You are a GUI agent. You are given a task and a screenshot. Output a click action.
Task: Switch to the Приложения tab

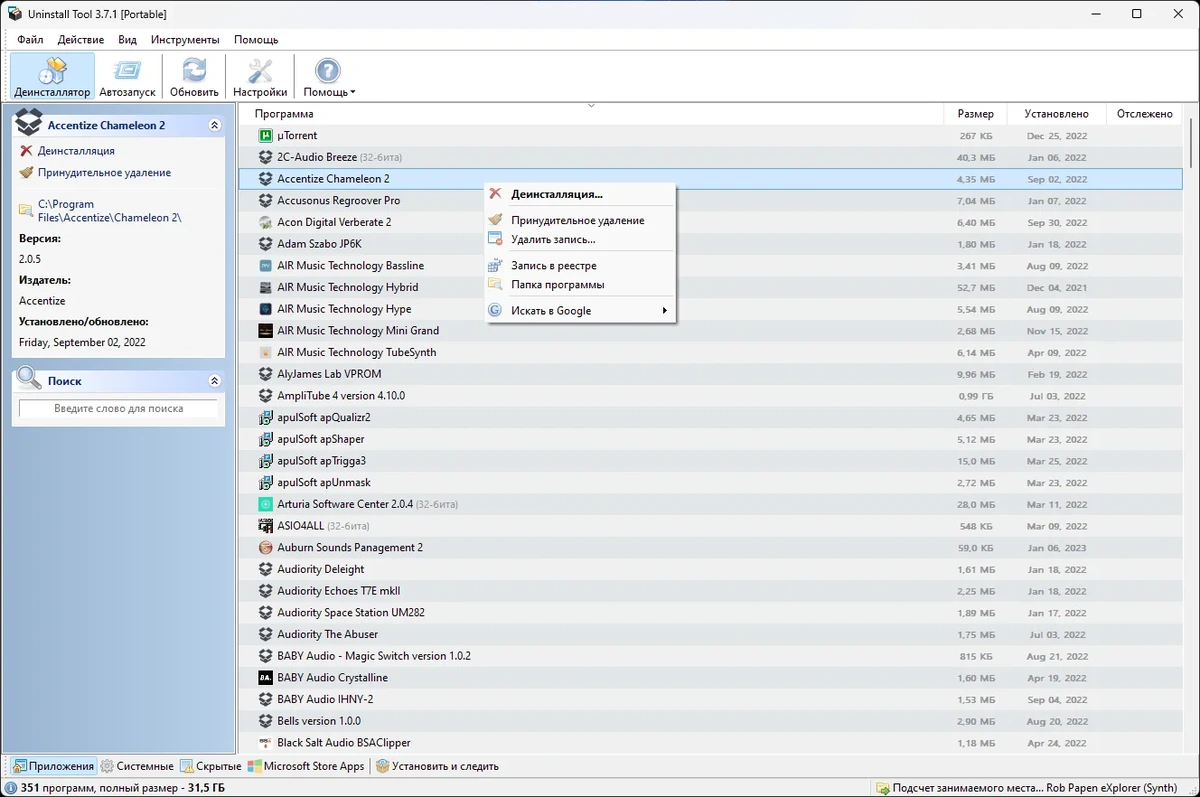coord(54,767)
